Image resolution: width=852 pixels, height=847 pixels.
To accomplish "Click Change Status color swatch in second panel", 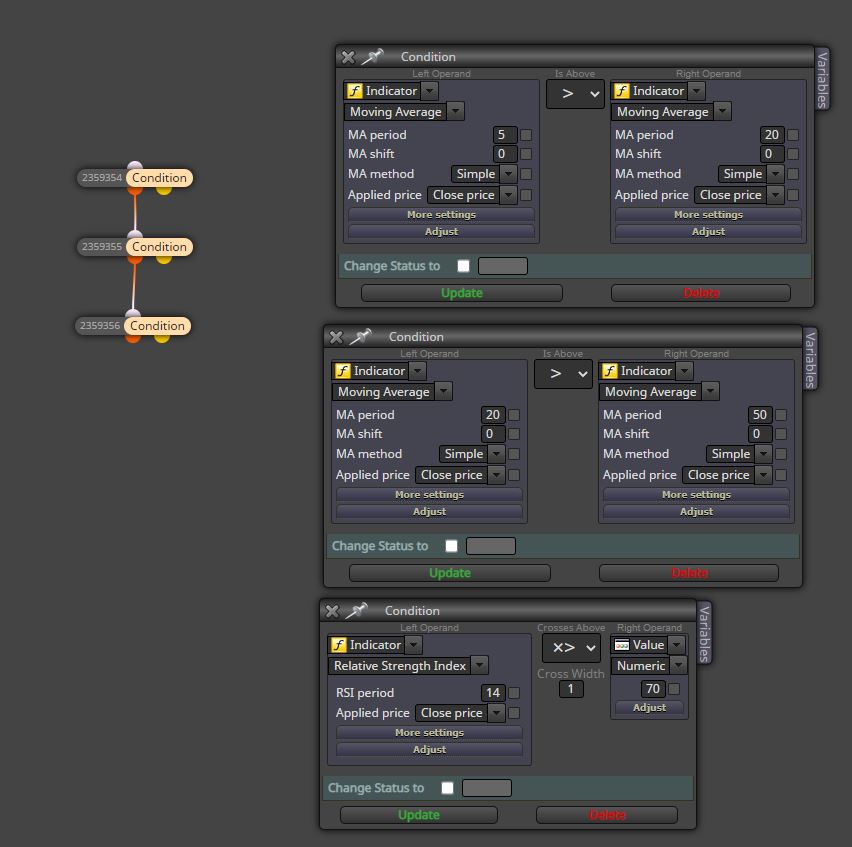I will click(491, 546).
